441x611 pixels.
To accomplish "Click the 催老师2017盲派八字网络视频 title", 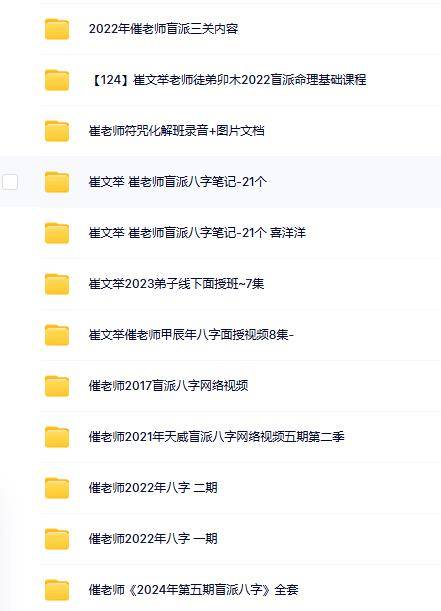I will 168,386.
